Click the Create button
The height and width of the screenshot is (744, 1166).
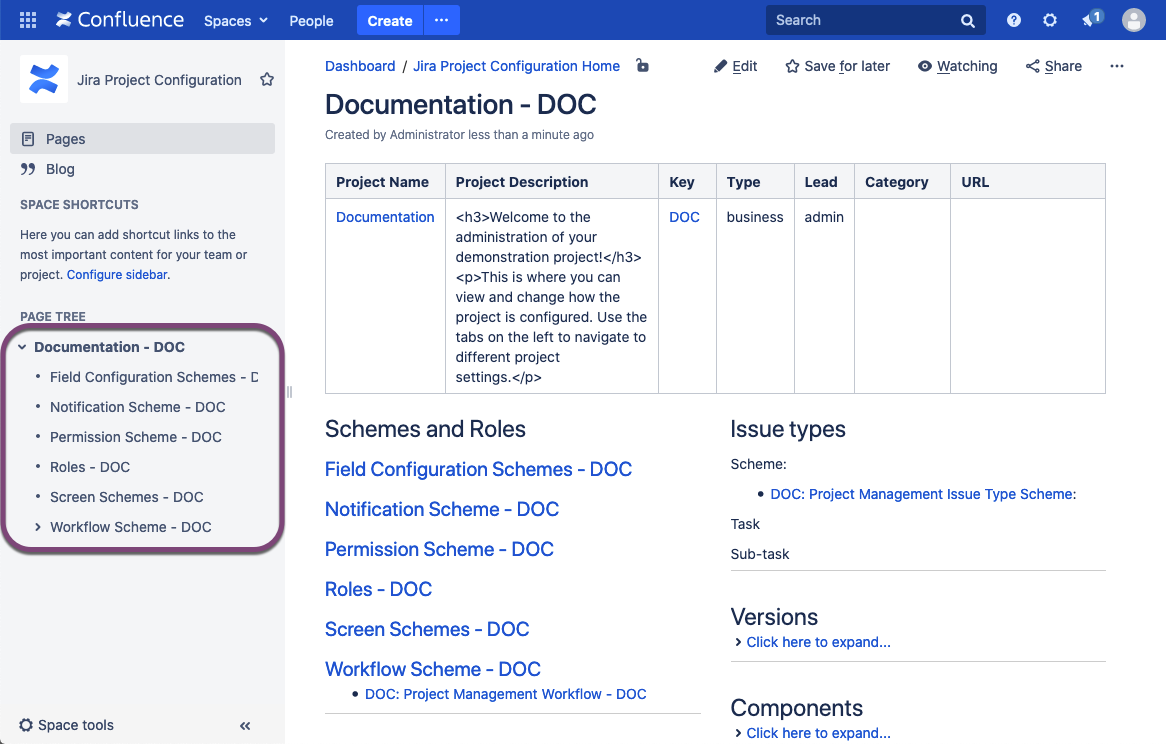(390, 21)
